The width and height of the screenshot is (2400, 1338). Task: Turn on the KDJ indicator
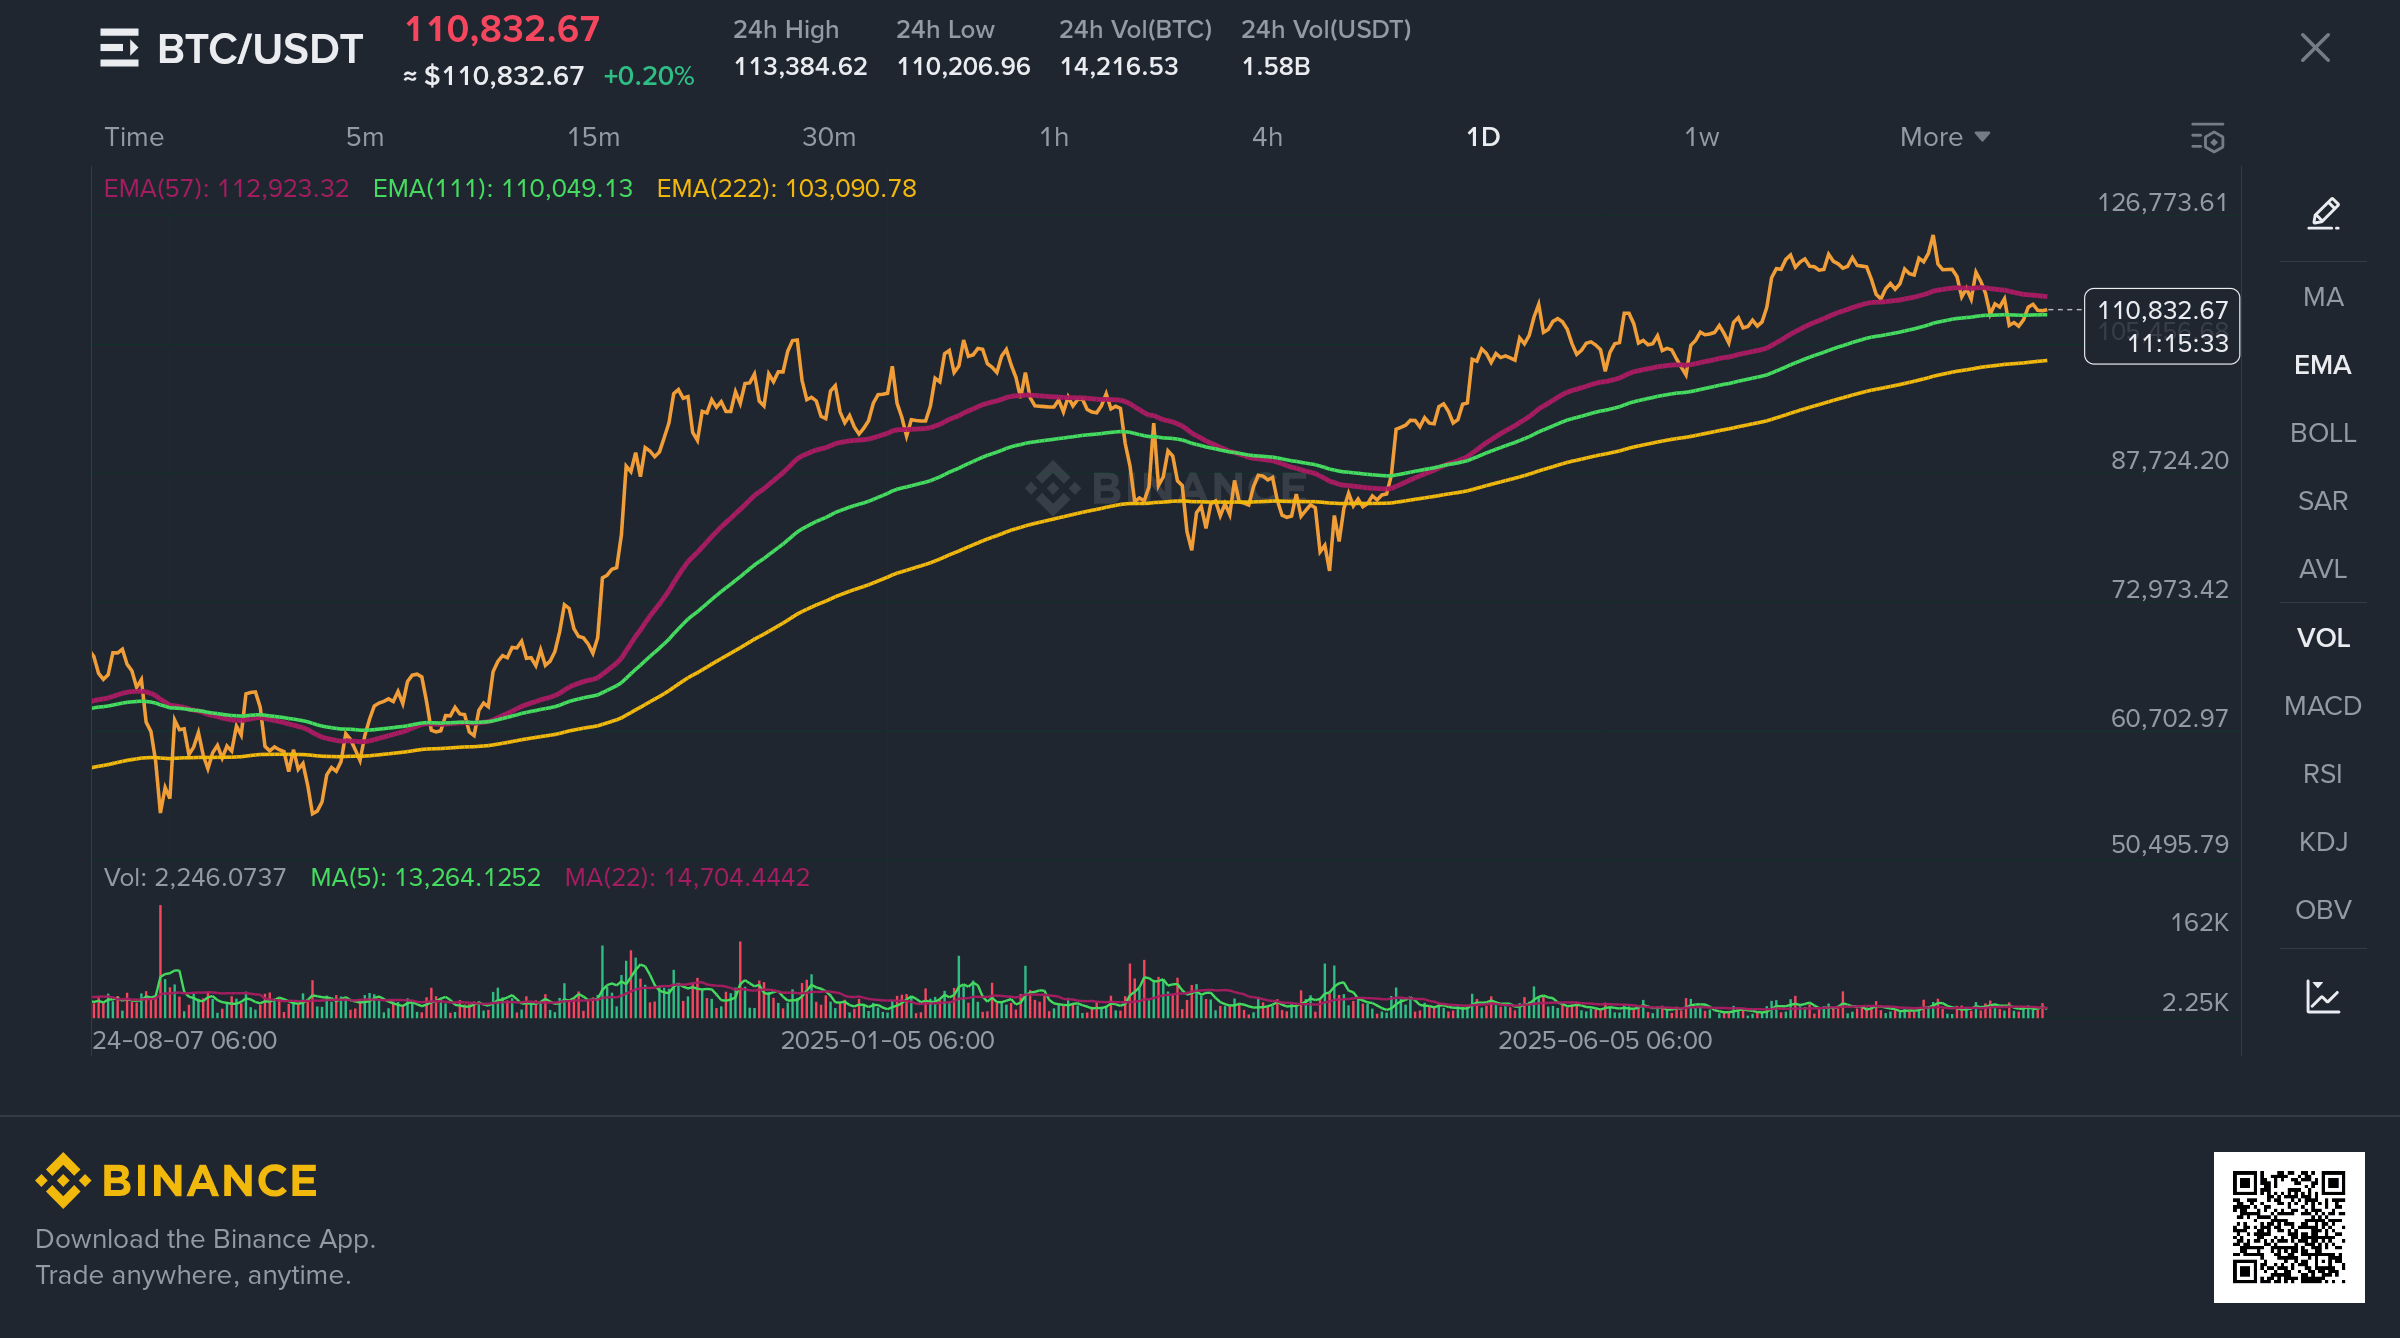2322,842
